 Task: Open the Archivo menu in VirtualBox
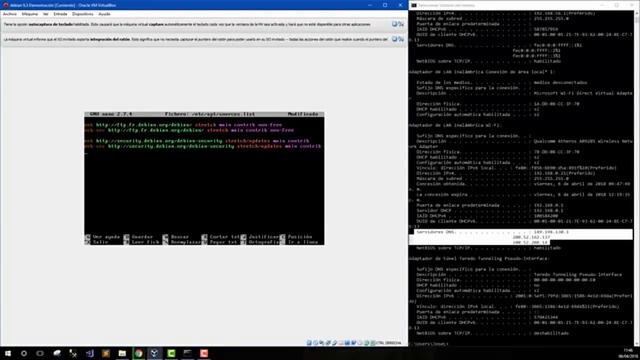[x=10, y=14]
